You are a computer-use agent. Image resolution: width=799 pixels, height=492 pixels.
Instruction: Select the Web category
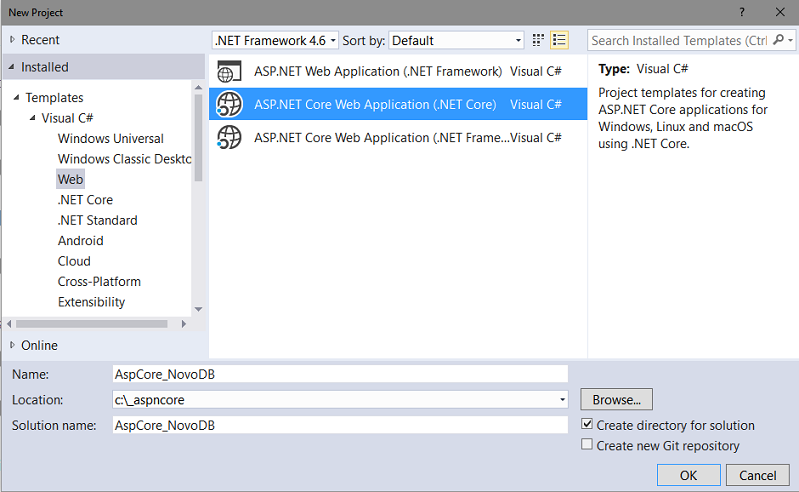70,179
